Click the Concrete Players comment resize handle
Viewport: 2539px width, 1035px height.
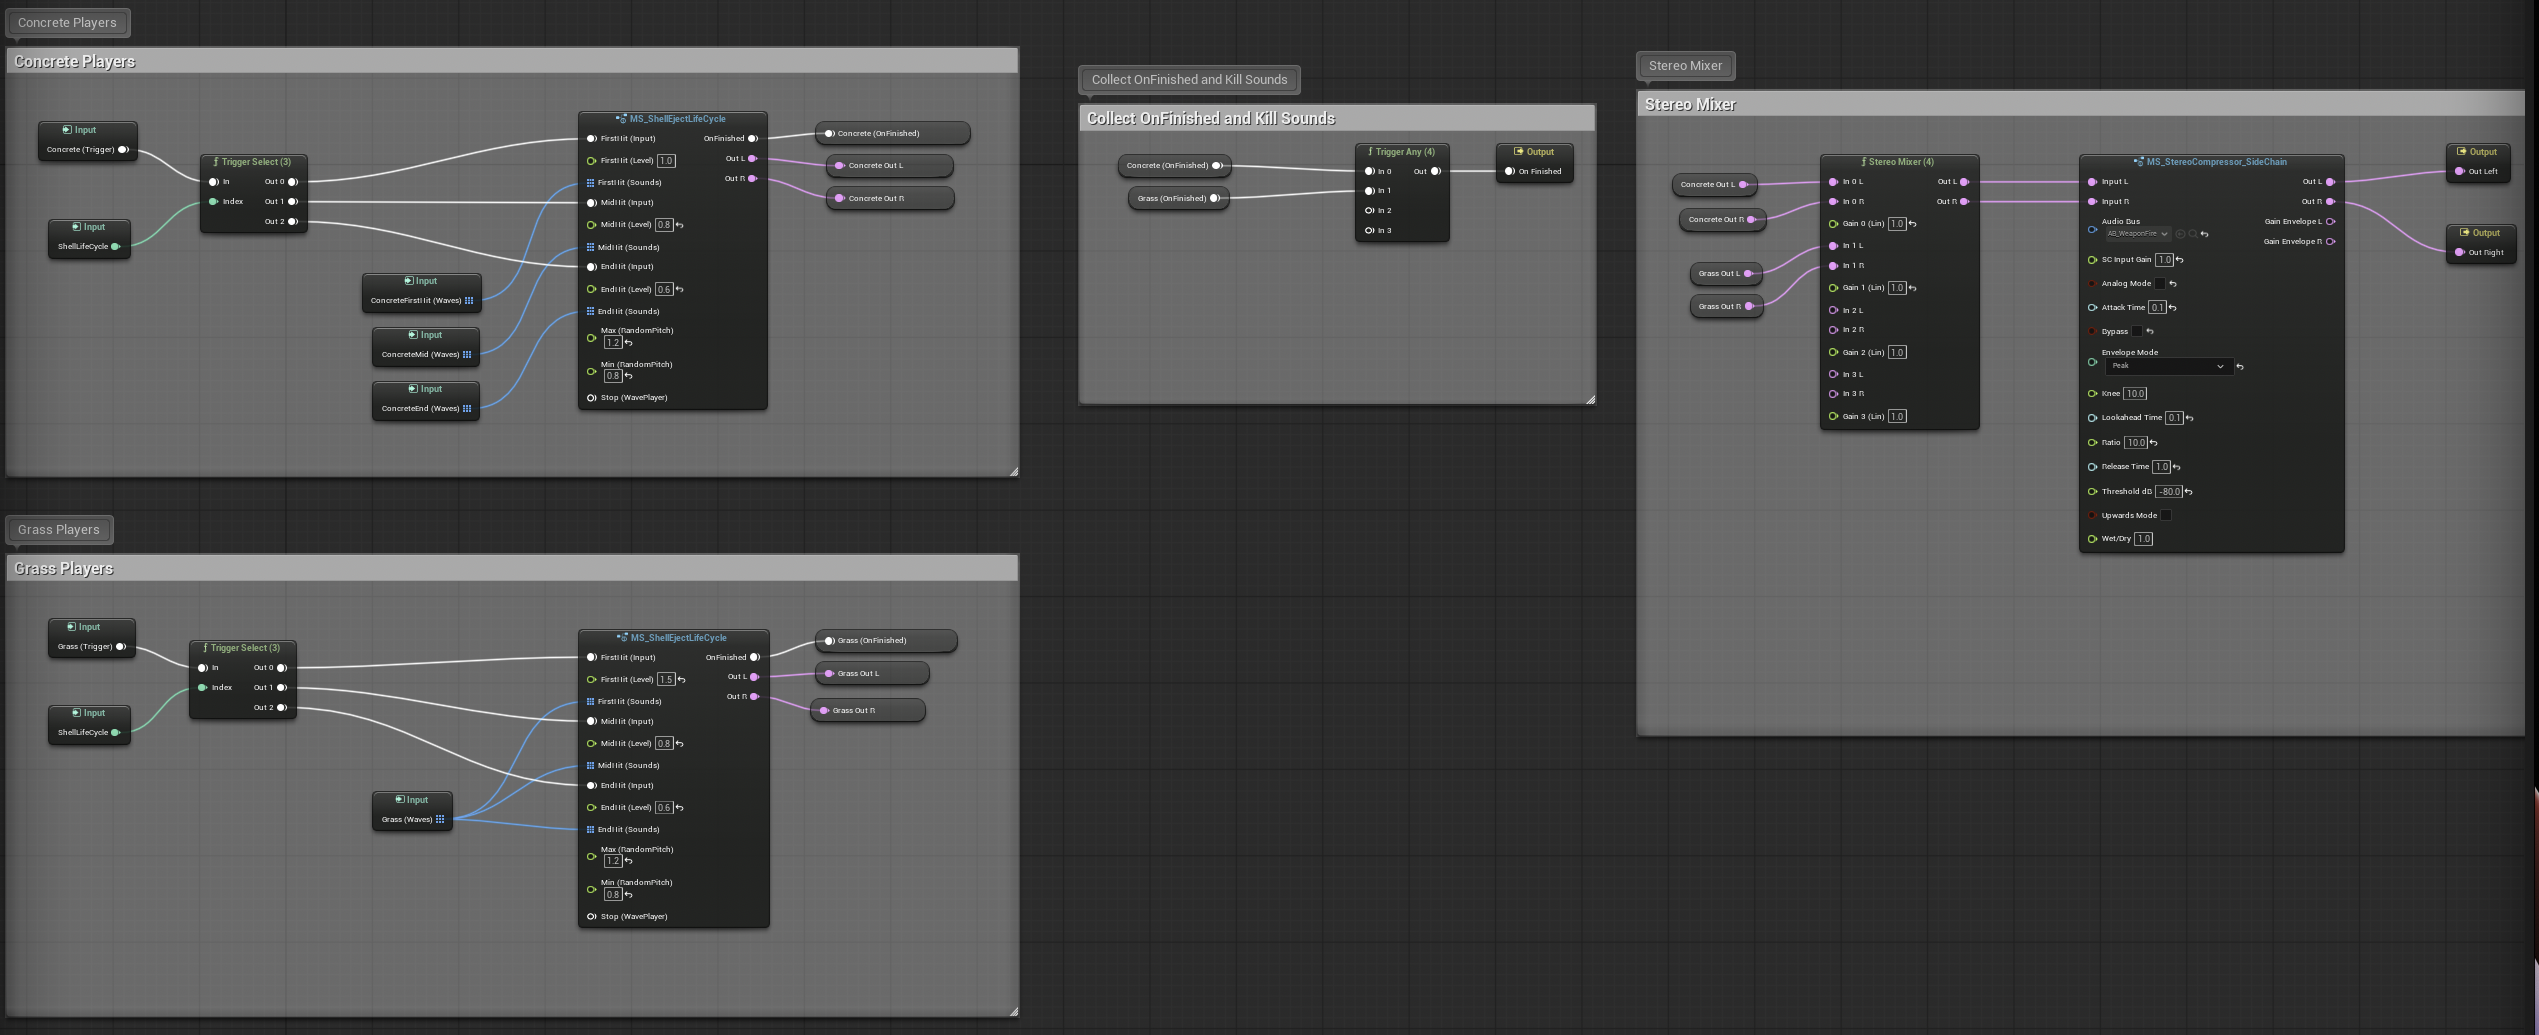tap(1014, 472)
